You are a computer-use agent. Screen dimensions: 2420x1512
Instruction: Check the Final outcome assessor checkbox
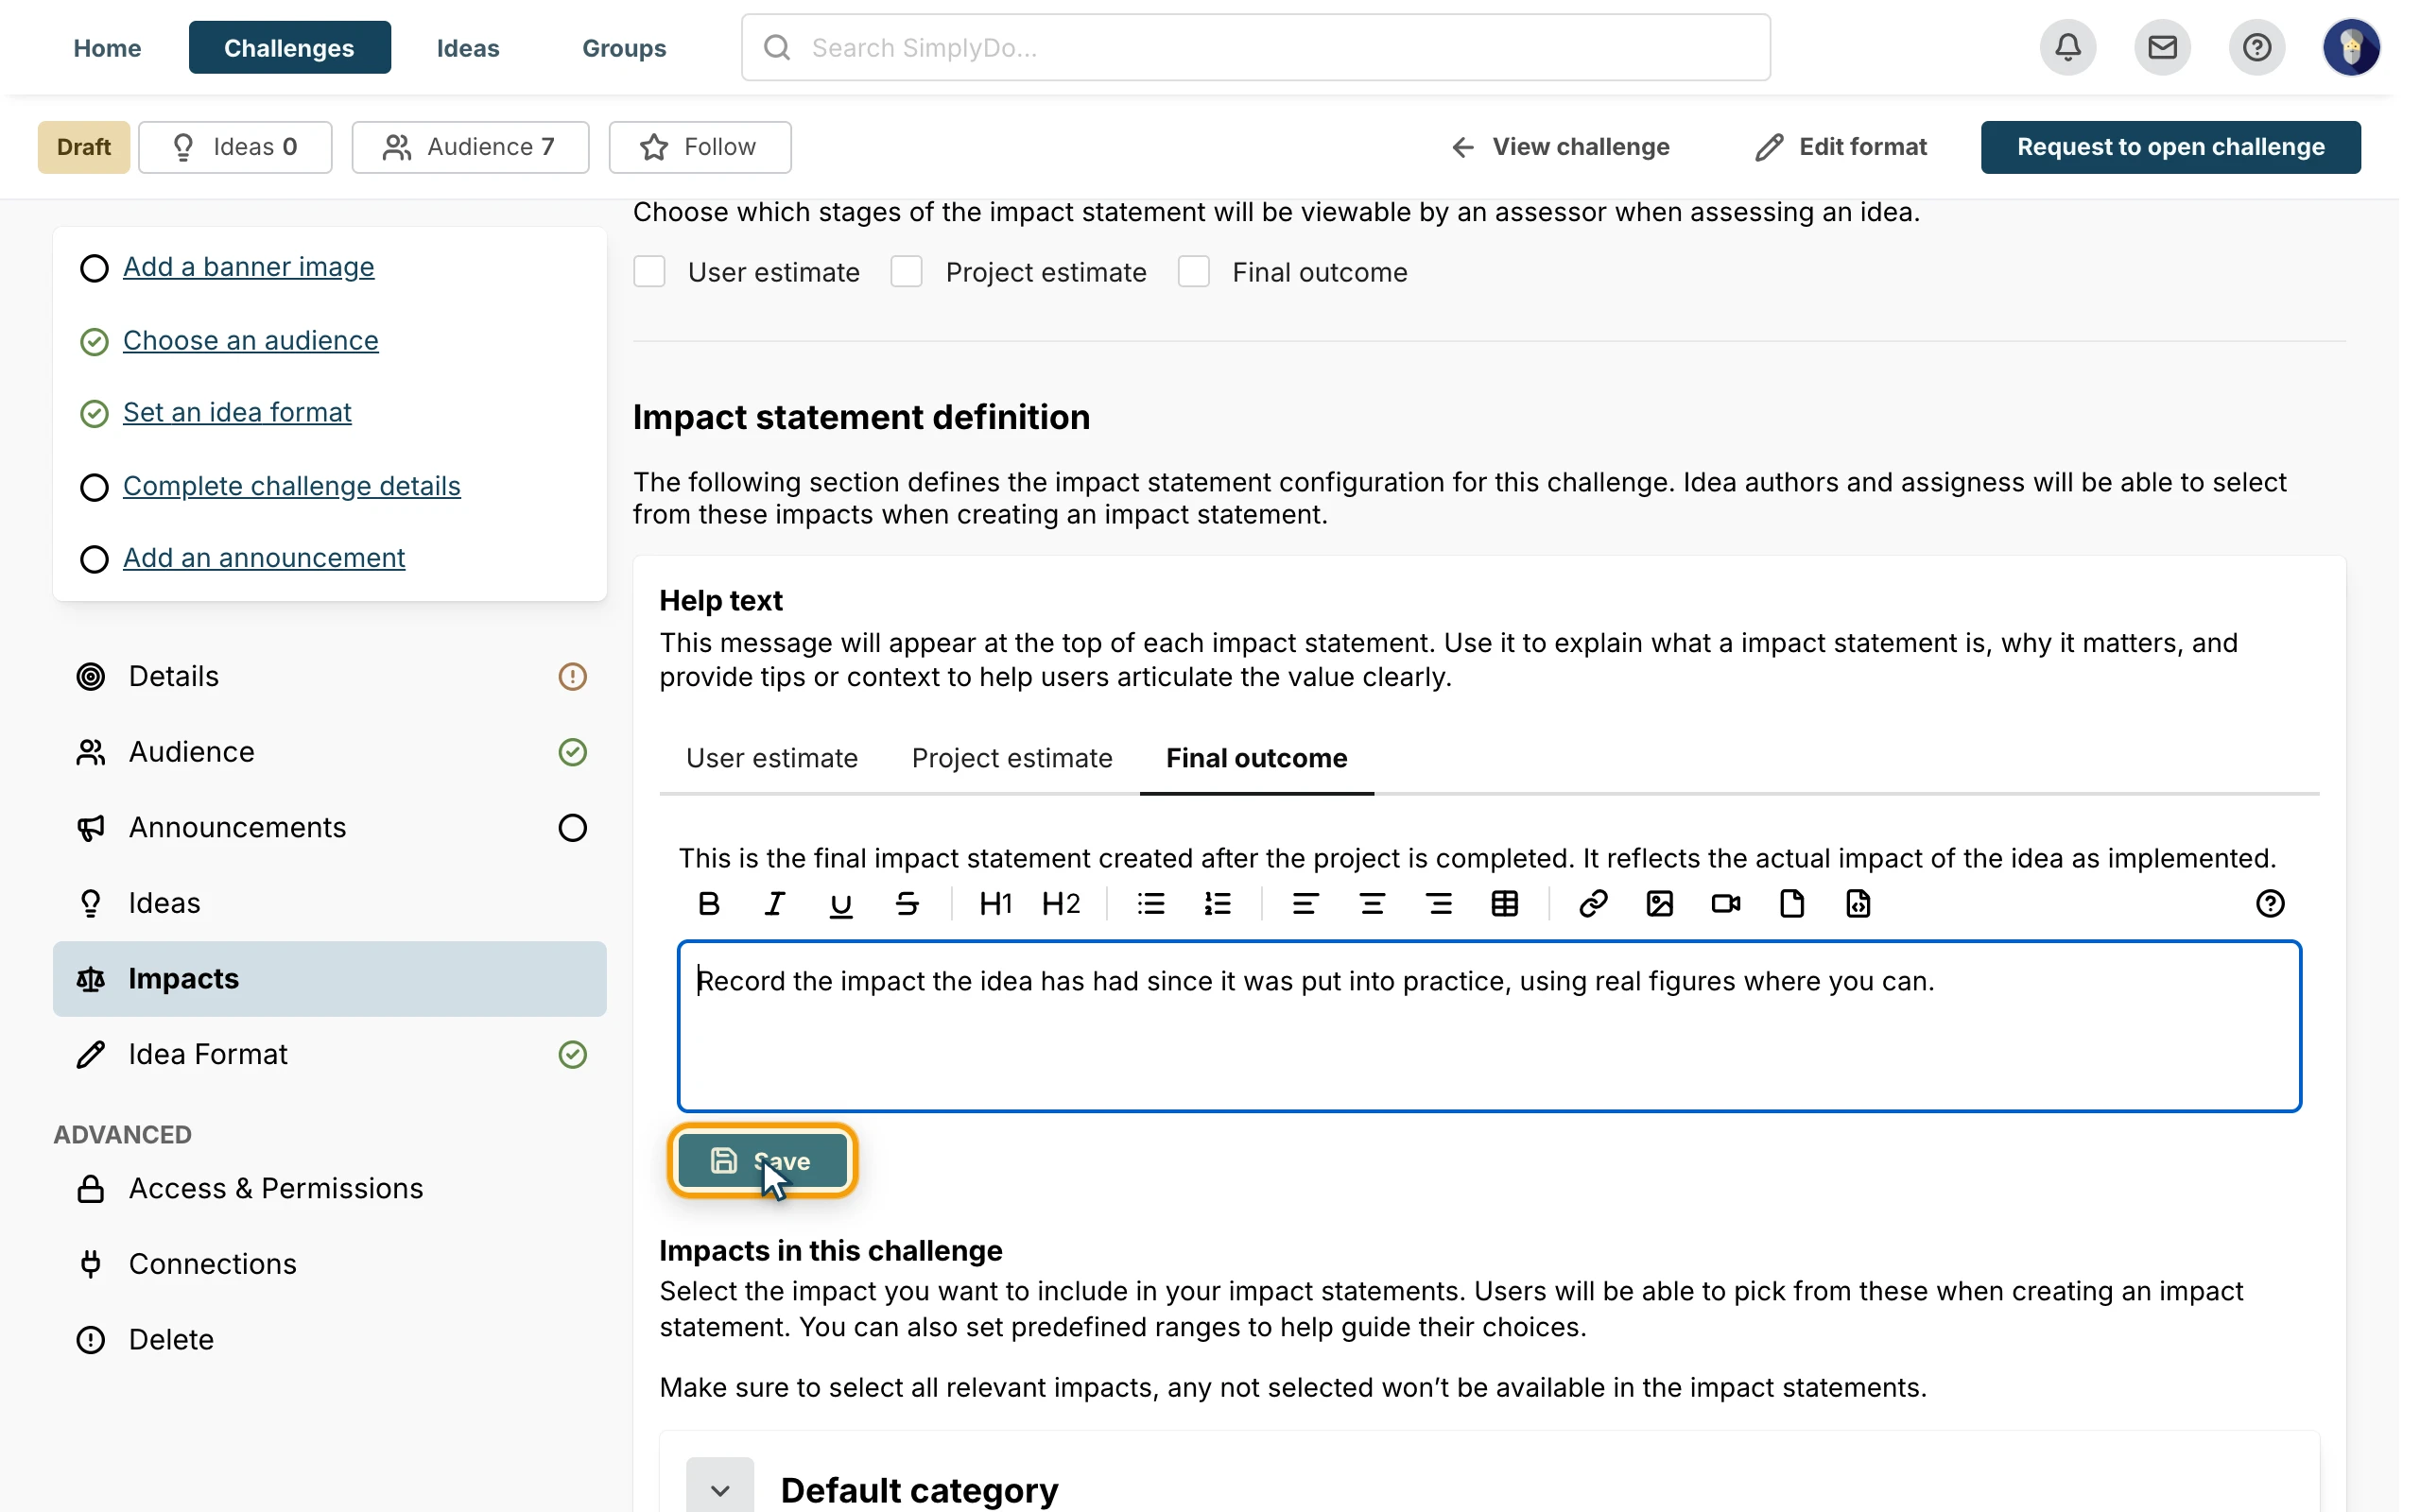tap(1194, 272)
